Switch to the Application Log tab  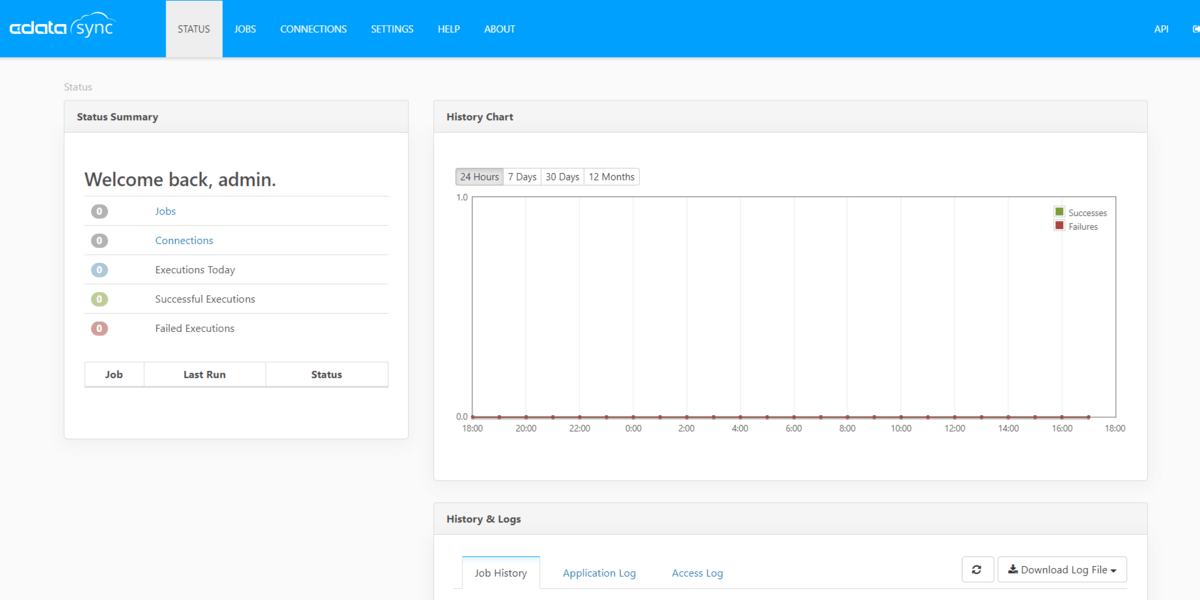point(599,573)
